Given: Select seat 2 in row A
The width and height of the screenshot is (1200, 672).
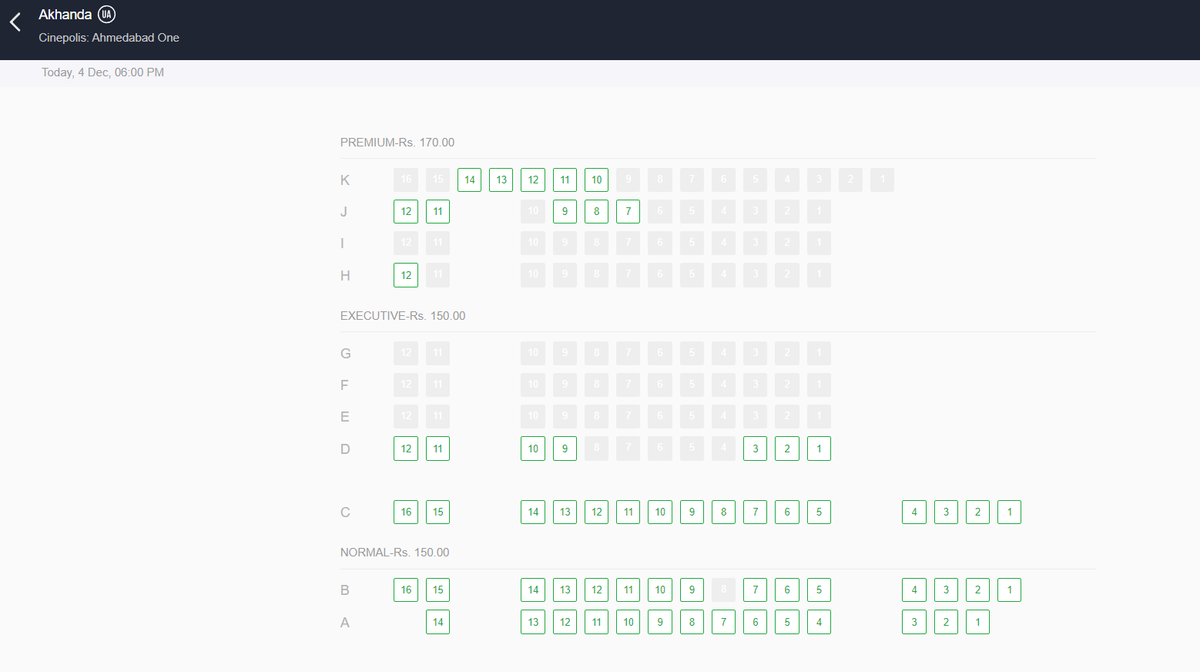Looking at the screenshot, I should (946, 622).
